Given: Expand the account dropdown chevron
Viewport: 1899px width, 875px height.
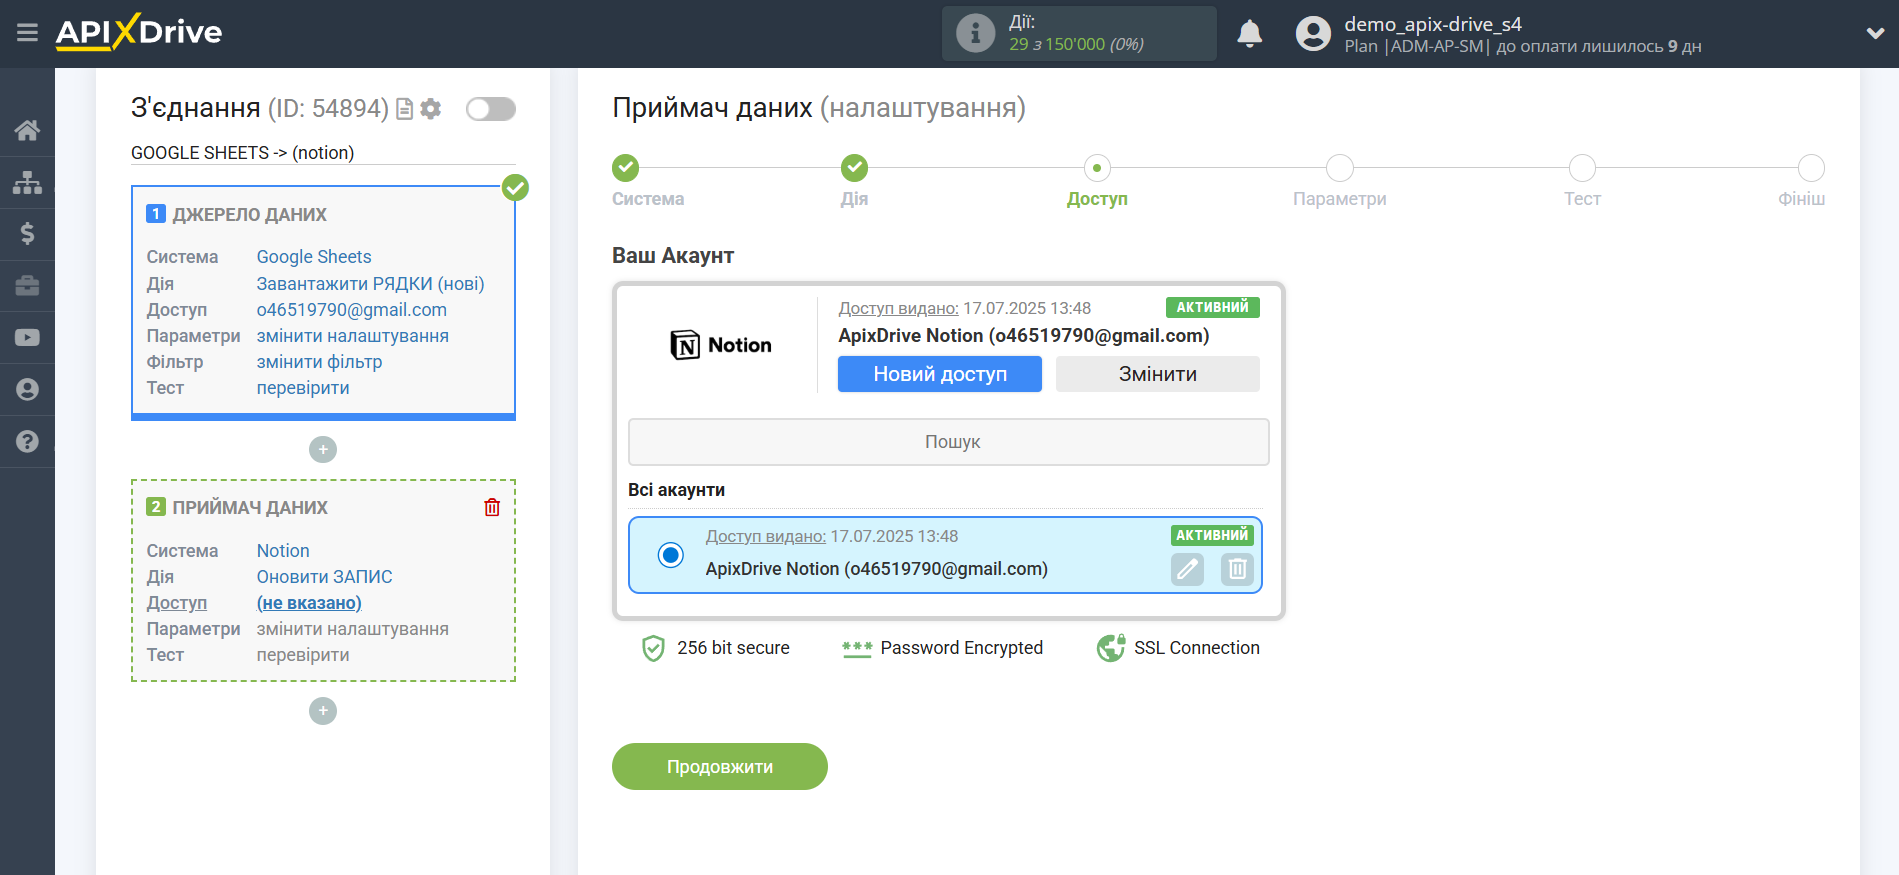Looking at the screenshot, I should (x=1875, y=33).
